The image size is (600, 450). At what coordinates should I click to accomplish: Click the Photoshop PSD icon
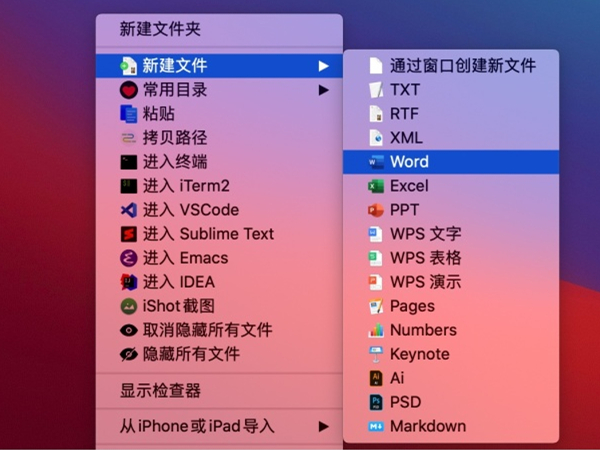375,402
